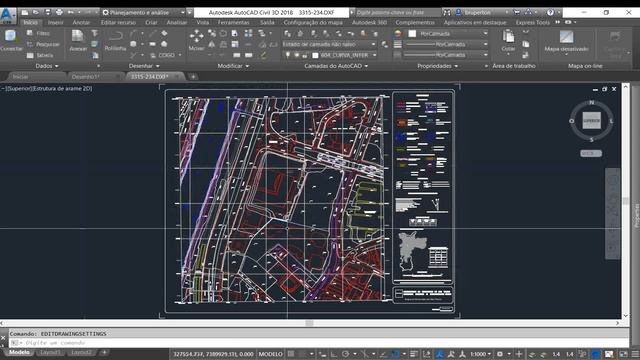Click the ViewCube top face
This screenshot has width=640, height=360.
pos(591,120)
